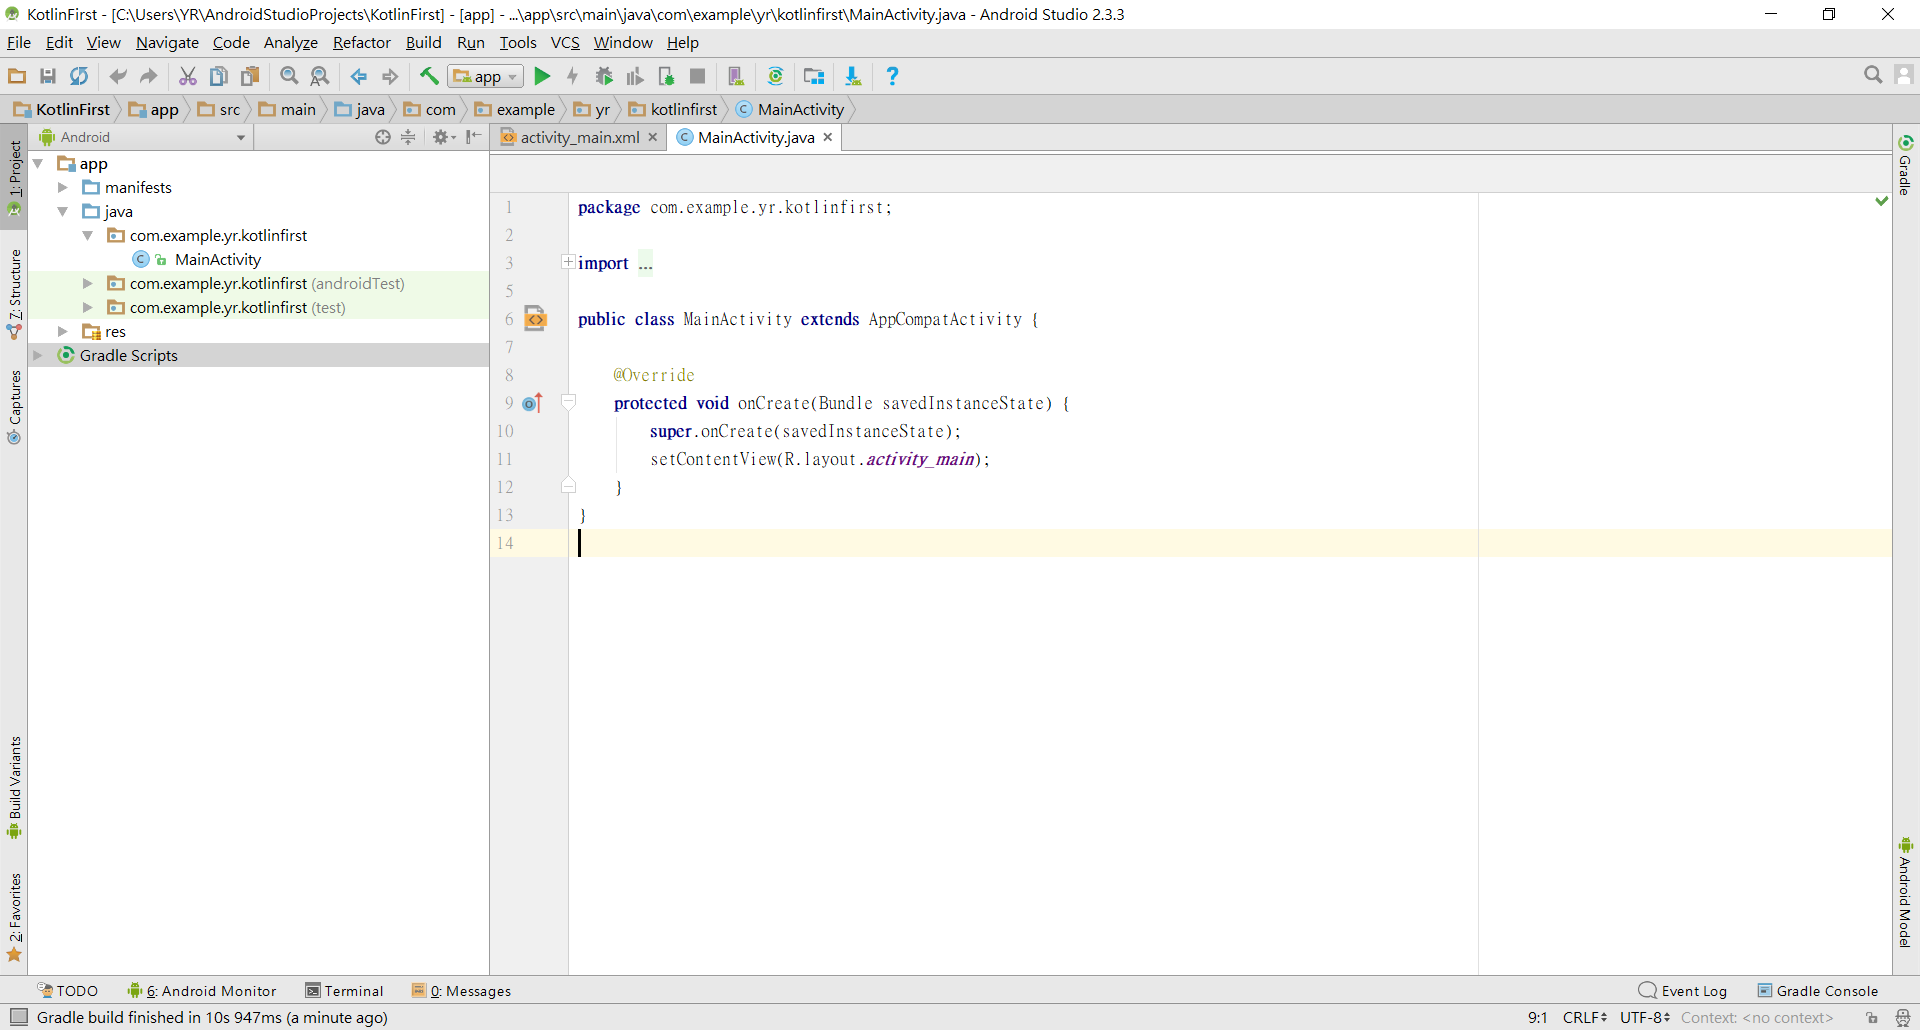The width and height of the screenshot is (1920, 1030).
Task: Undo the last action using the toolbar arrow
Action: (x=118, y=76)
